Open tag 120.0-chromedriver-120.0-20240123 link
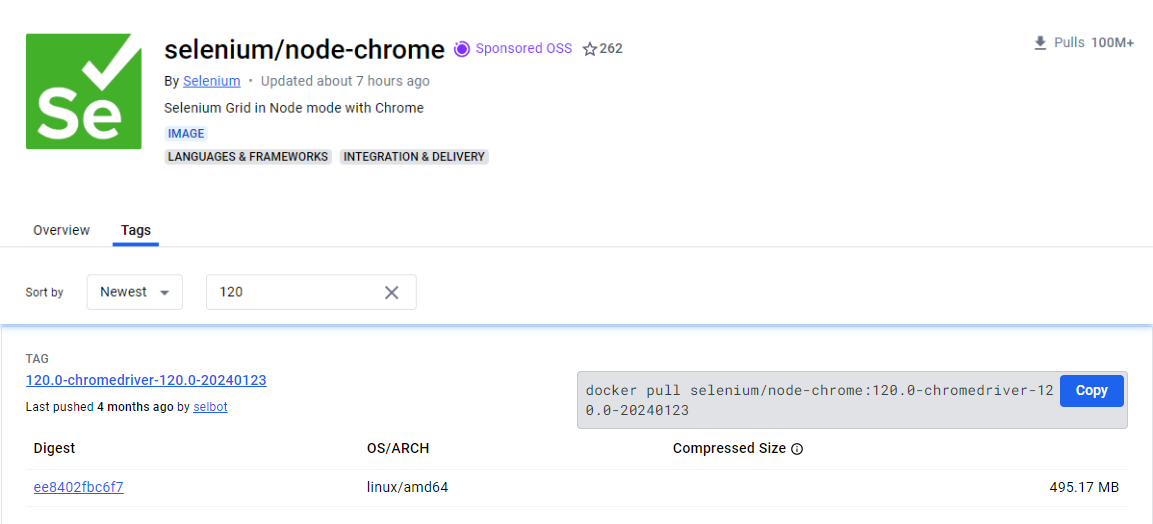This screenshot has height=524, width=1153. point(146,380)
